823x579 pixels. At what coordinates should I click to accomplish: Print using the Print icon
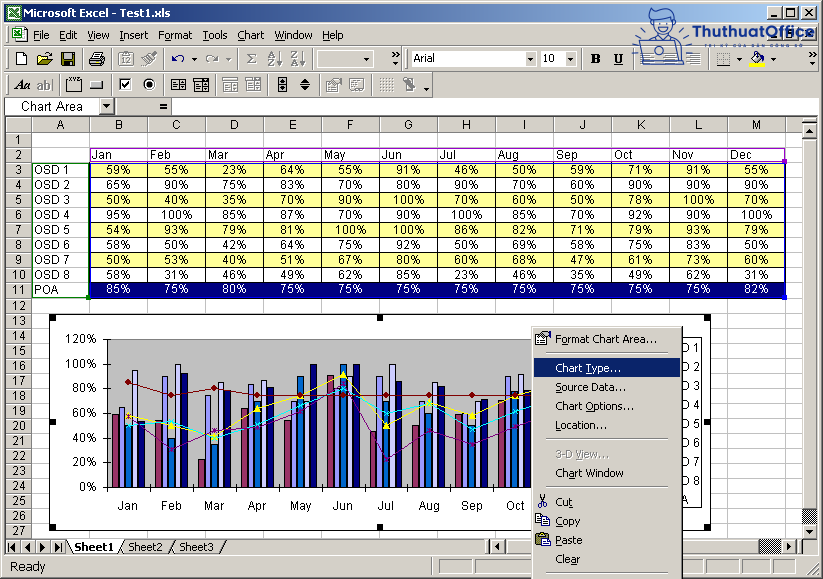click(95, 58)
